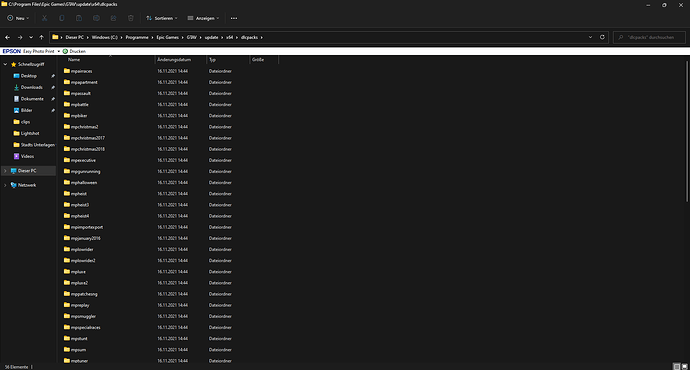Select the mpheist3 folder
This screenshot has width=690, height=370.
coord(80,205)
